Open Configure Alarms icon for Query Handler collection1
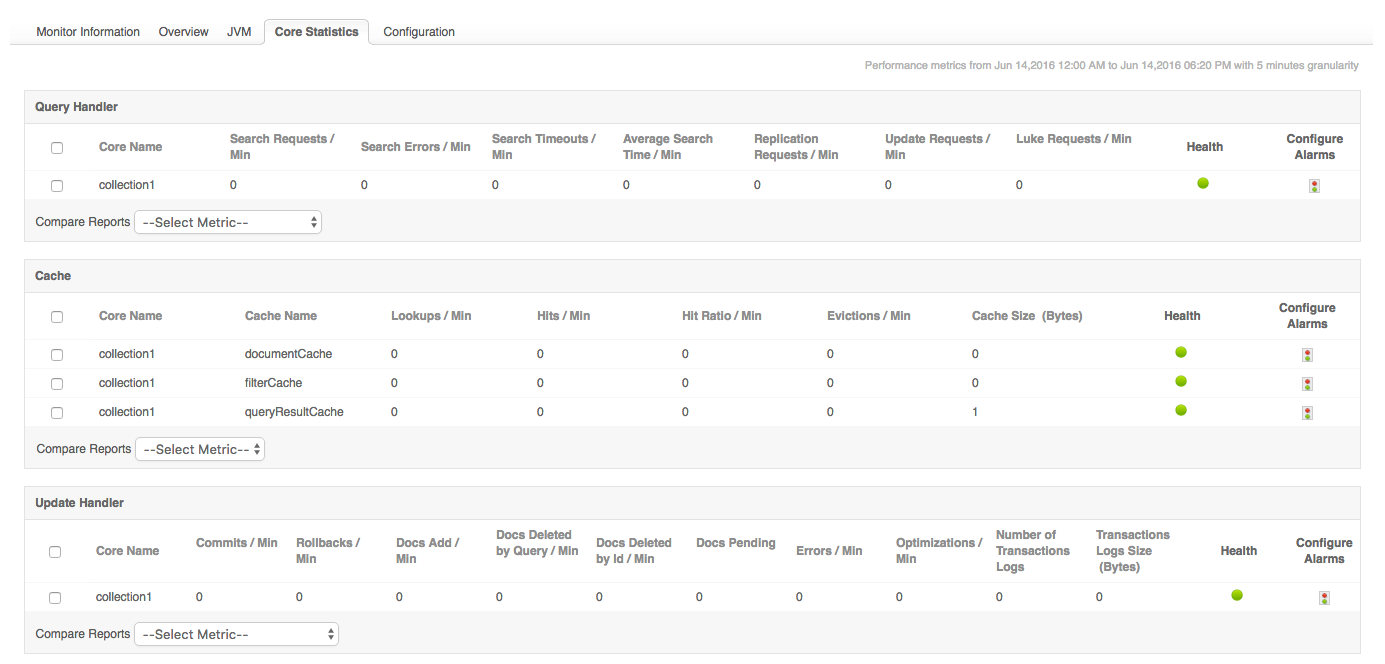1385x664 pixels. [x=1314, y=186]
